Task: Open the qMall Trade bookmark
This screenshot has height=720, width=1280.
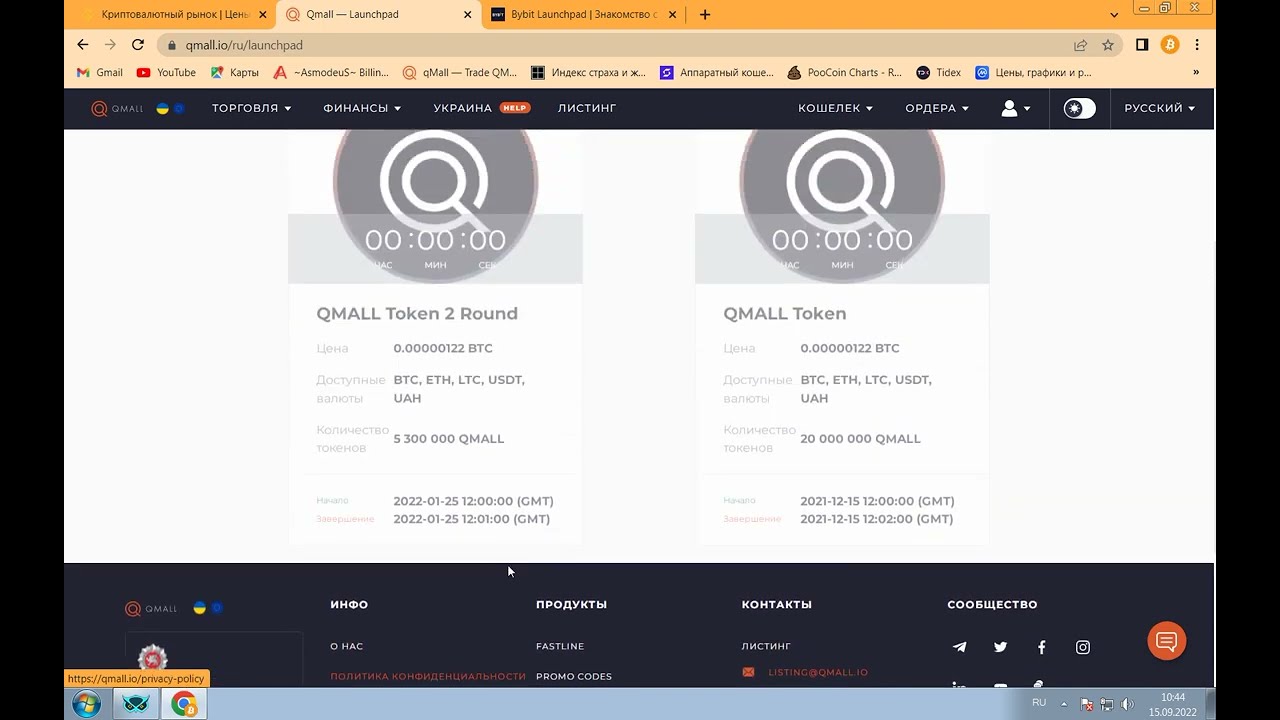Action: [460, 73]
